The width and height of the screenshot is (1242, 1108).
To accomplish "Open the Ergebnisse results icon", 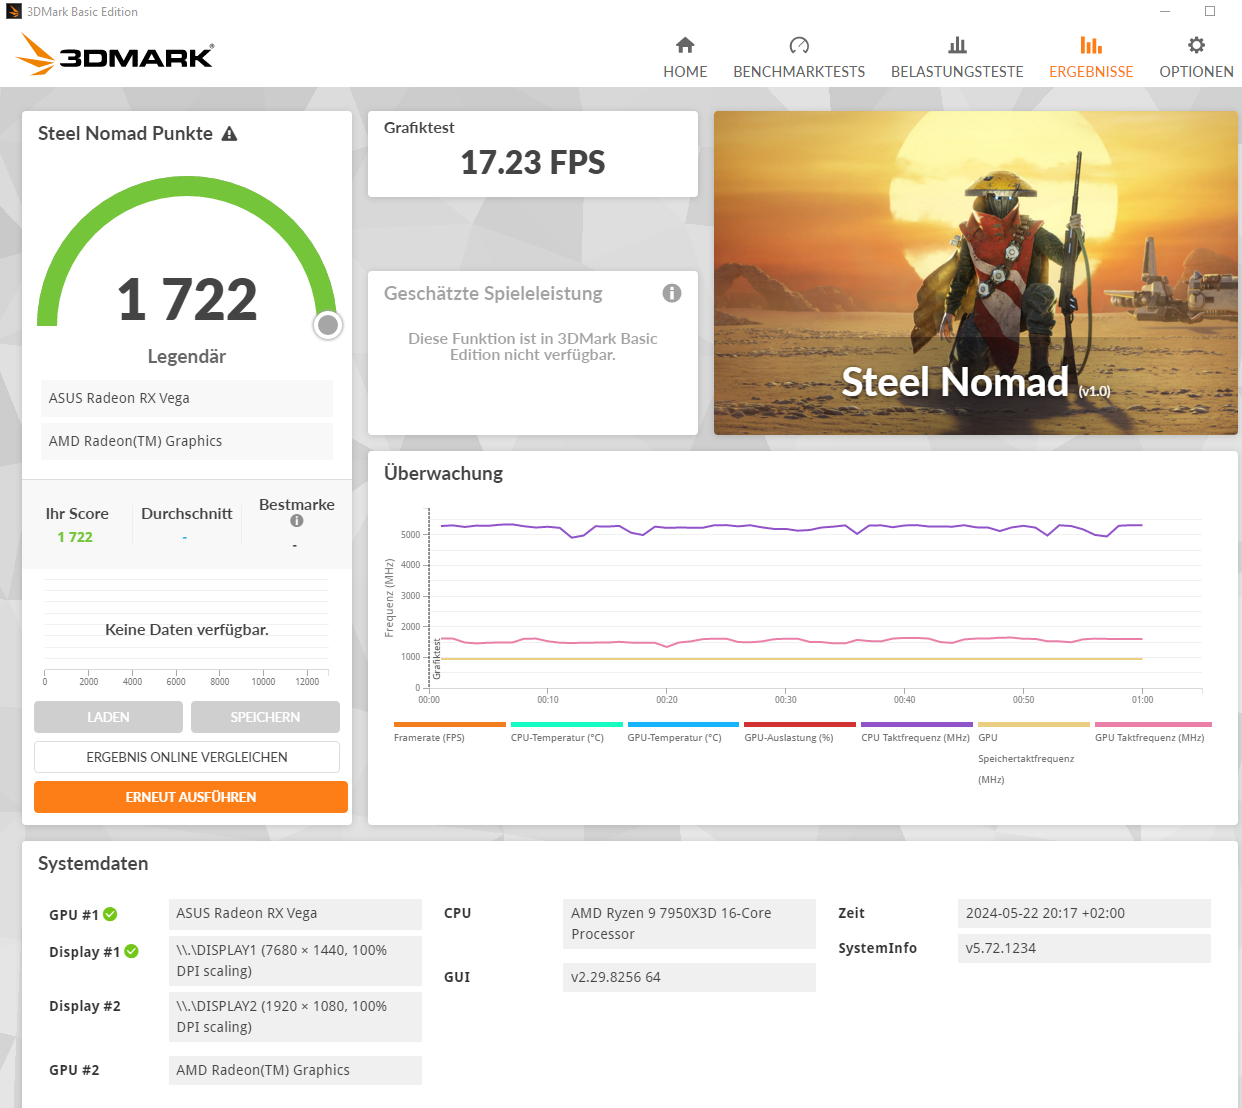I will point(1091,45).
